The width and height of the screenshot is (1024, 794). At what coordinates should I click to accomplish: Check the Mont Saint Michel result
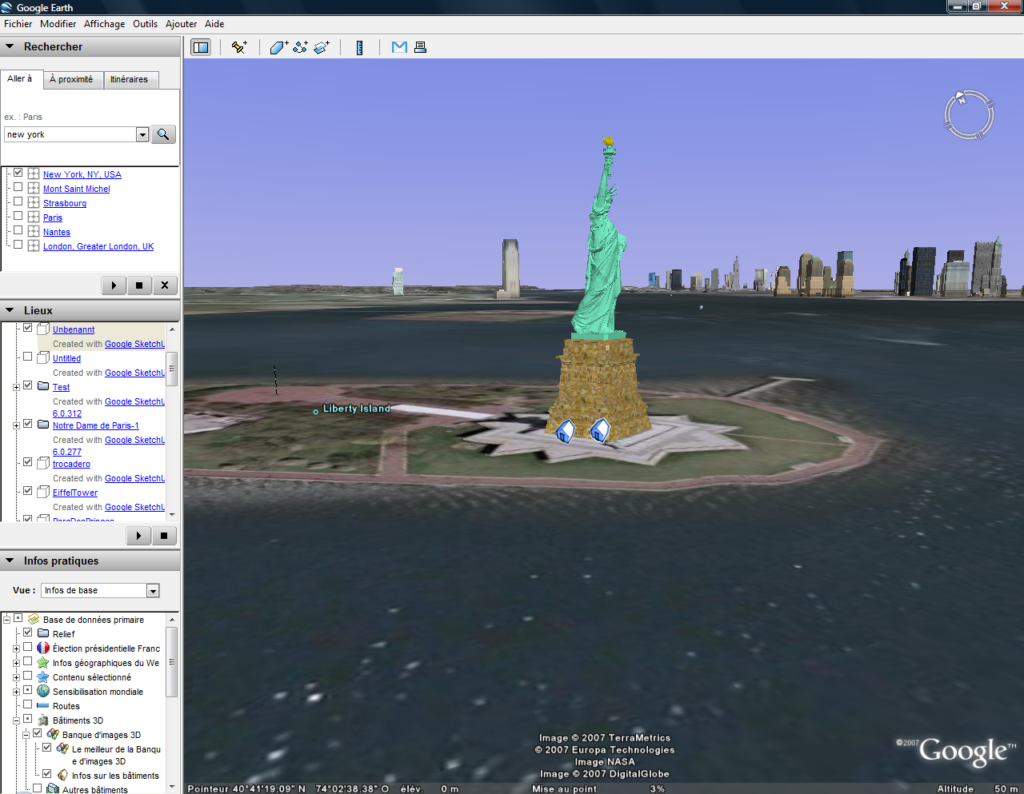(x=18, y=187)
